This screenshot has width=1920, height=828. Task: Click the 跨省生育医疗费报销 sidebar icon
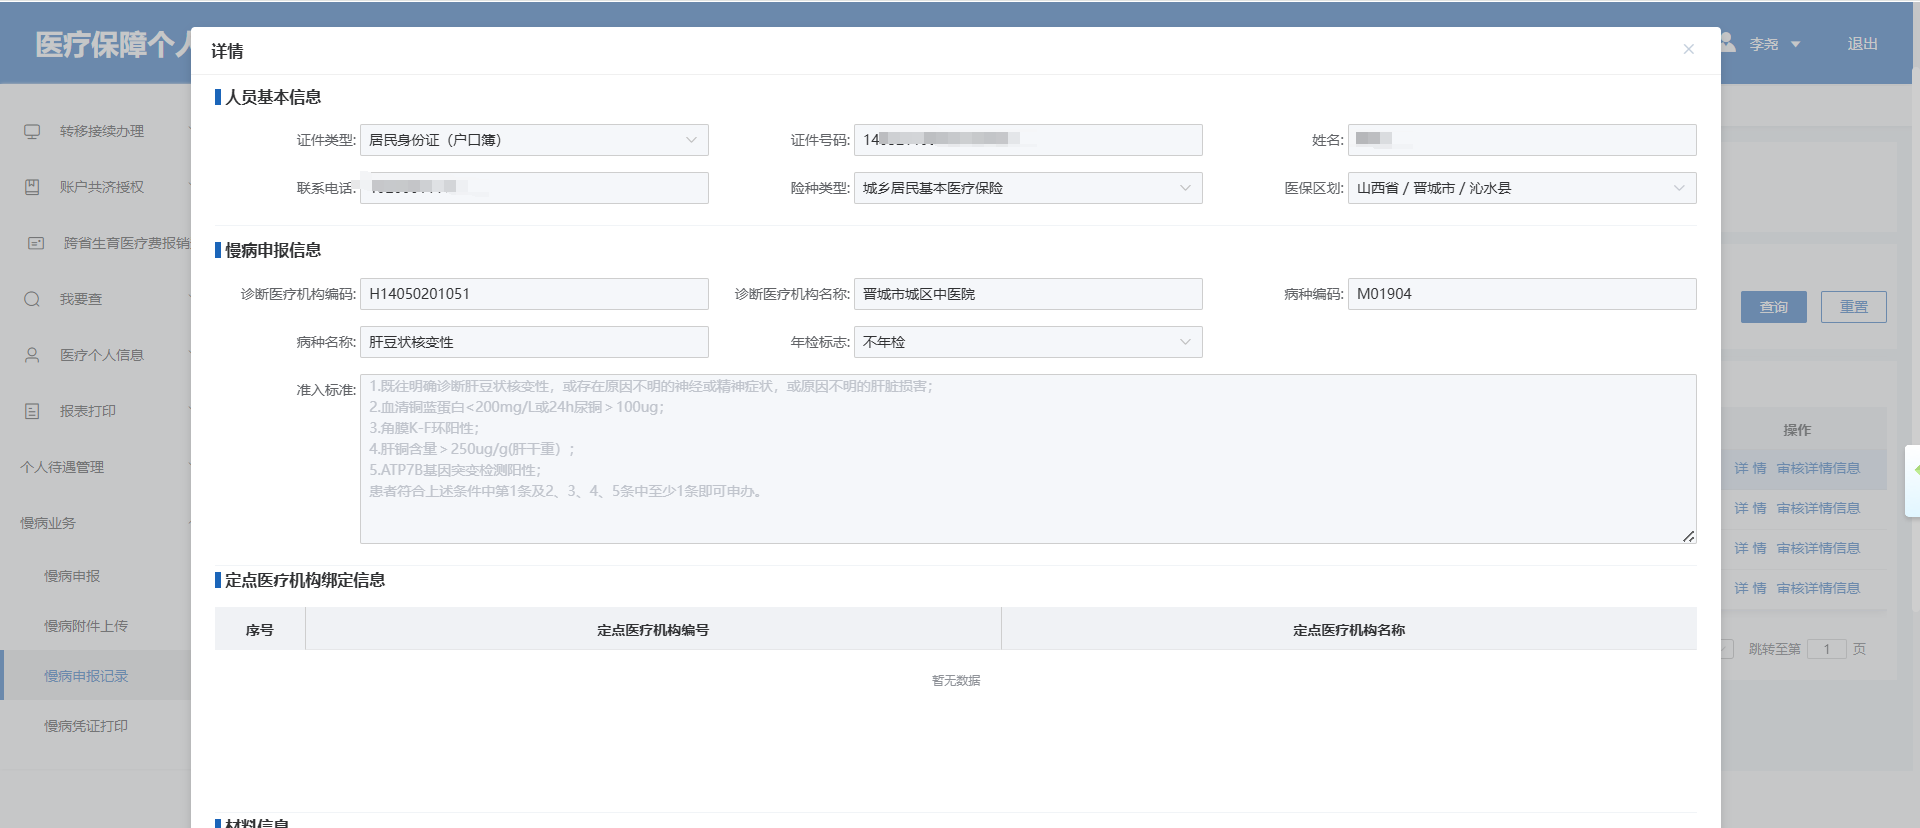(36, 243)
